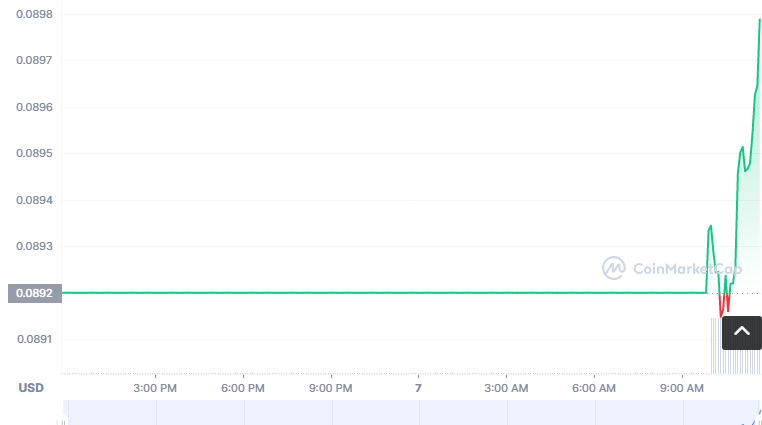This screenshot has width=762, height=425.
Task: Click the 3:00 PM time label
Action: click(x=155, y=388)
